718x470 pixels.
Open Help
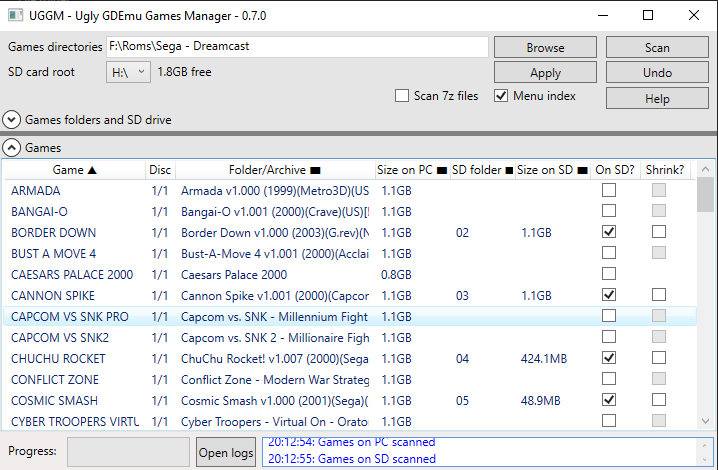[657, 98]
